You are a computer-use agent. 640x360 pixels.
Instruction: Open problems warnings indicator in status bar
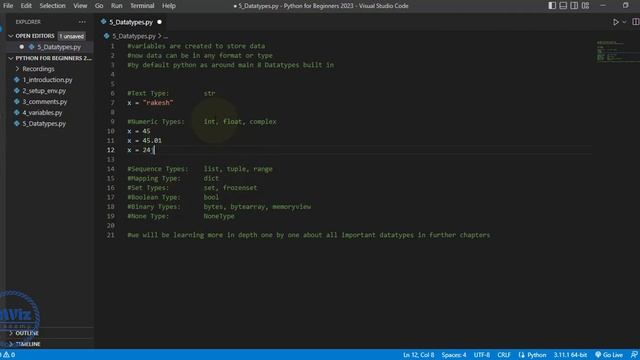[x=9, y=355]
